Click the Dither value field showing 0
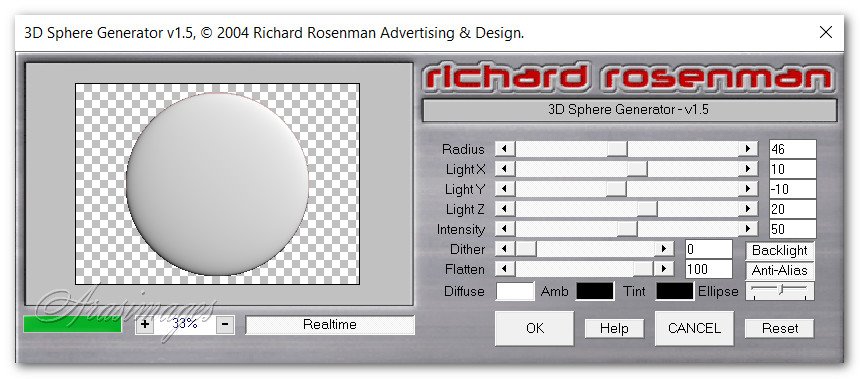 709,249
